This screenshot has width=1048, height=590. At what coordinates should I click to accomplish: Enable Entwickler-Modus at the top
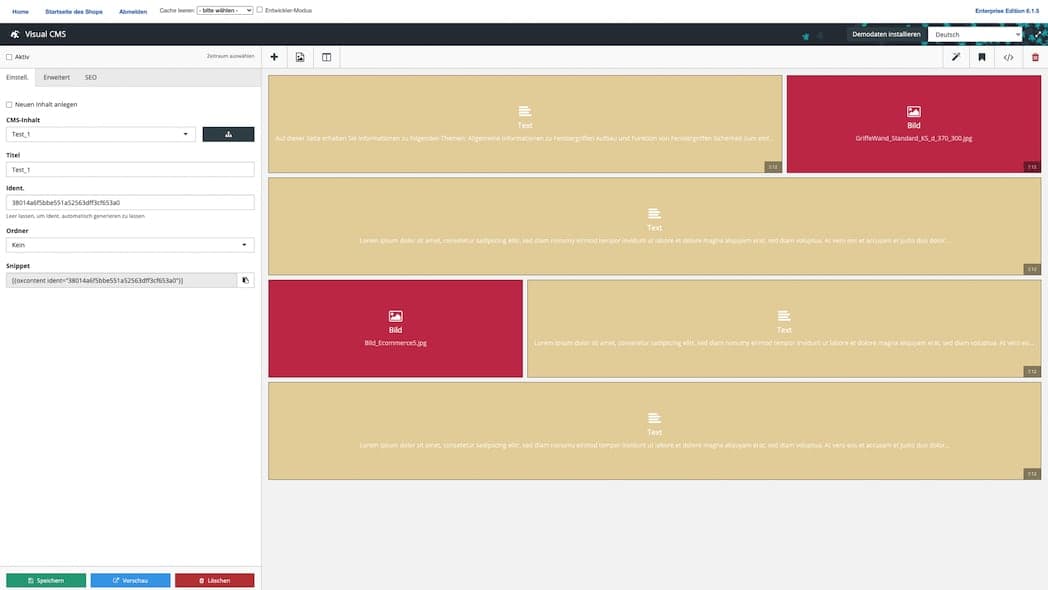pos(258,8)
